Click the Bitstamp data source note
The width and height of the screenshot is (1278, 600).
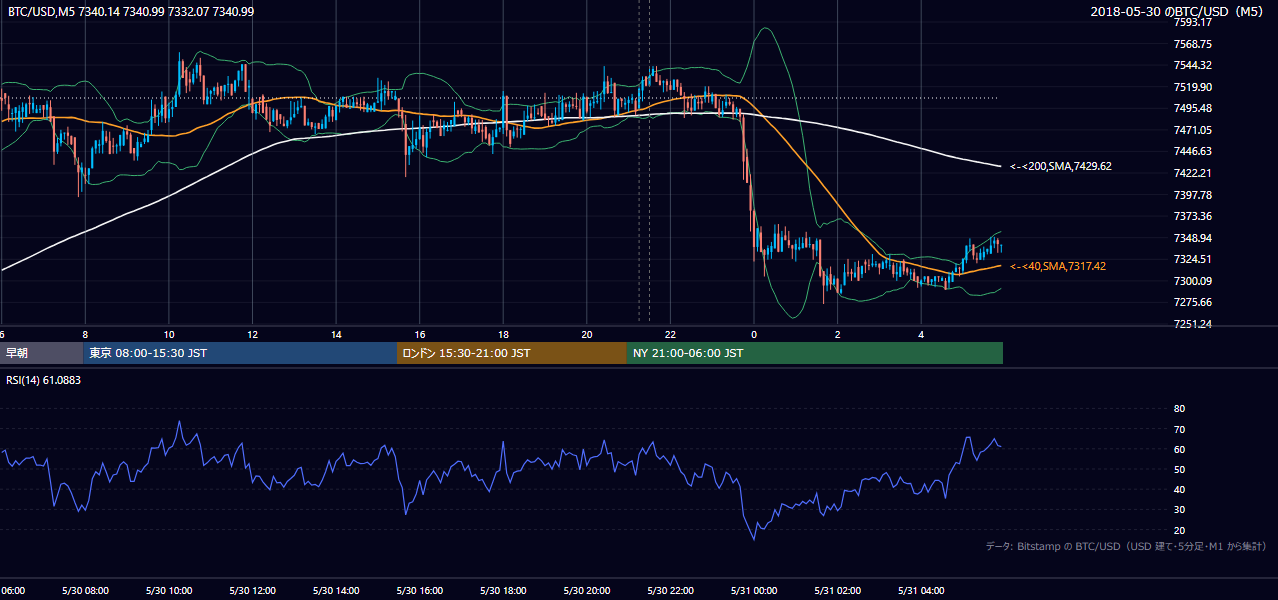pyautogui.click(x=1126, y=546)
